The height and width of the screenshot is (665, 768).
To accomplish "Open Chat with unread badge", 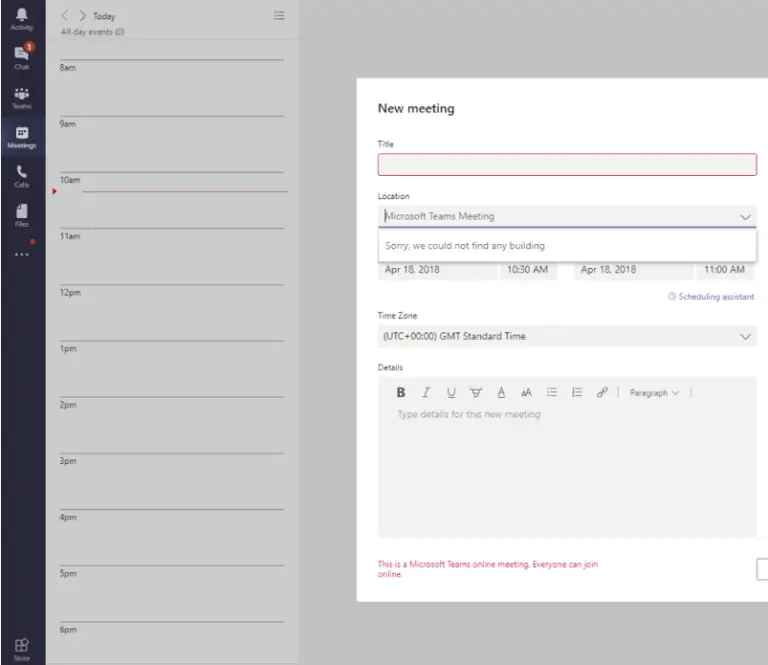I will point(22,56).
